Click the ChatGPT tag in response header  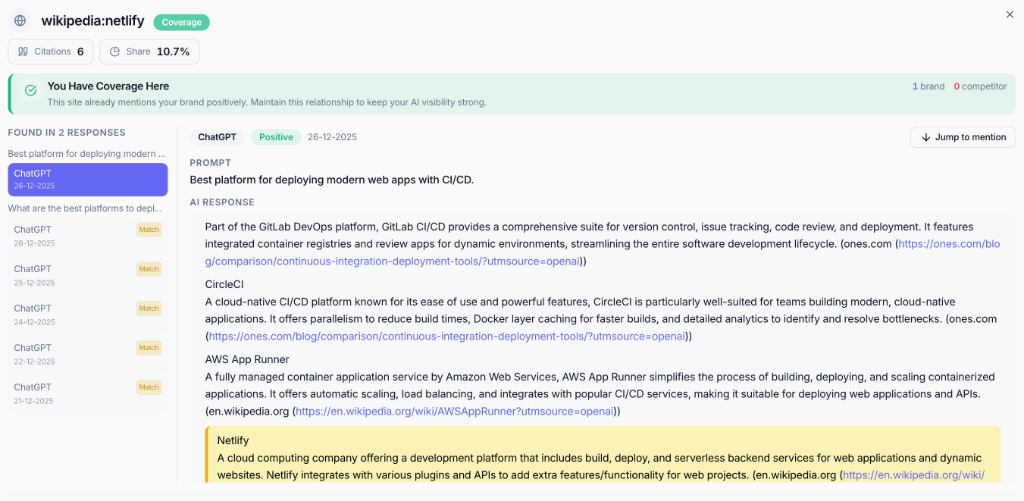pyautogui.click(x=217, y=137)
